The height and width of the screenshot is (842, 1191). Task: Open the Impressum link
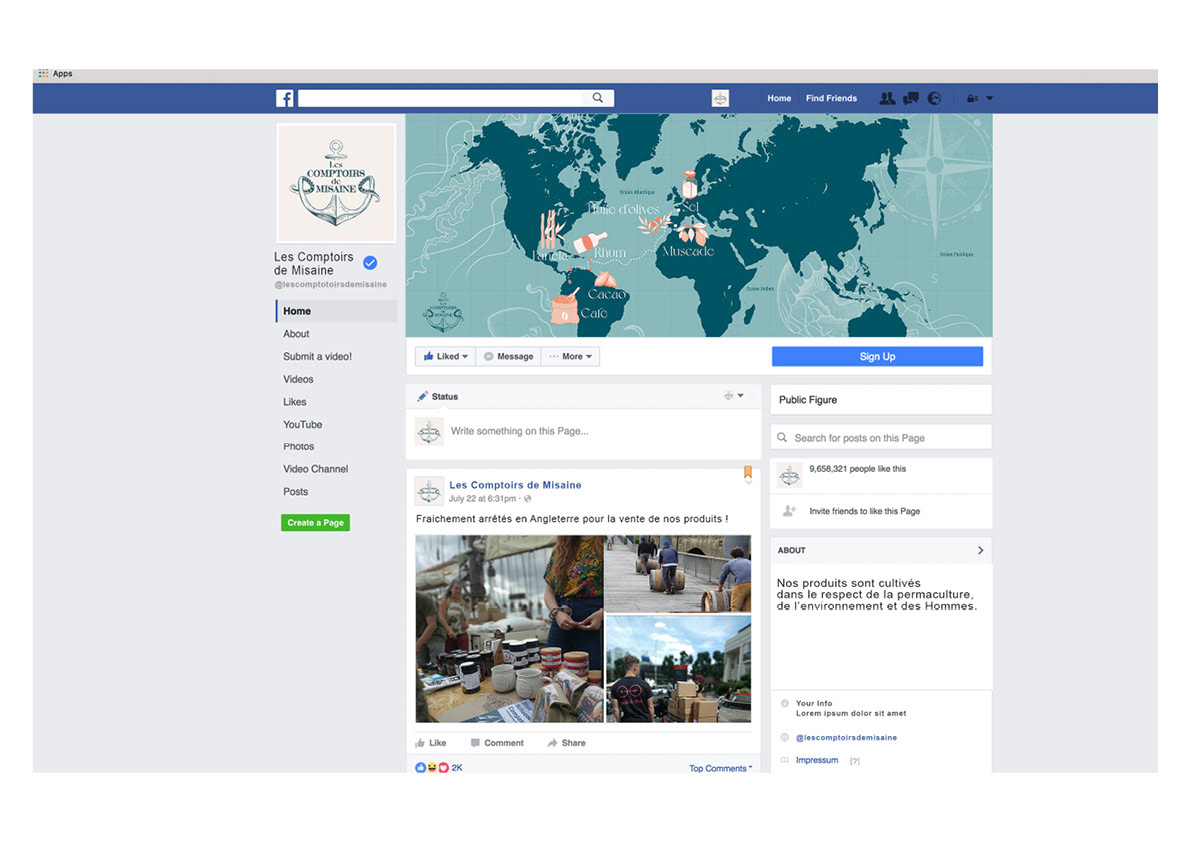tap(817, 760)
